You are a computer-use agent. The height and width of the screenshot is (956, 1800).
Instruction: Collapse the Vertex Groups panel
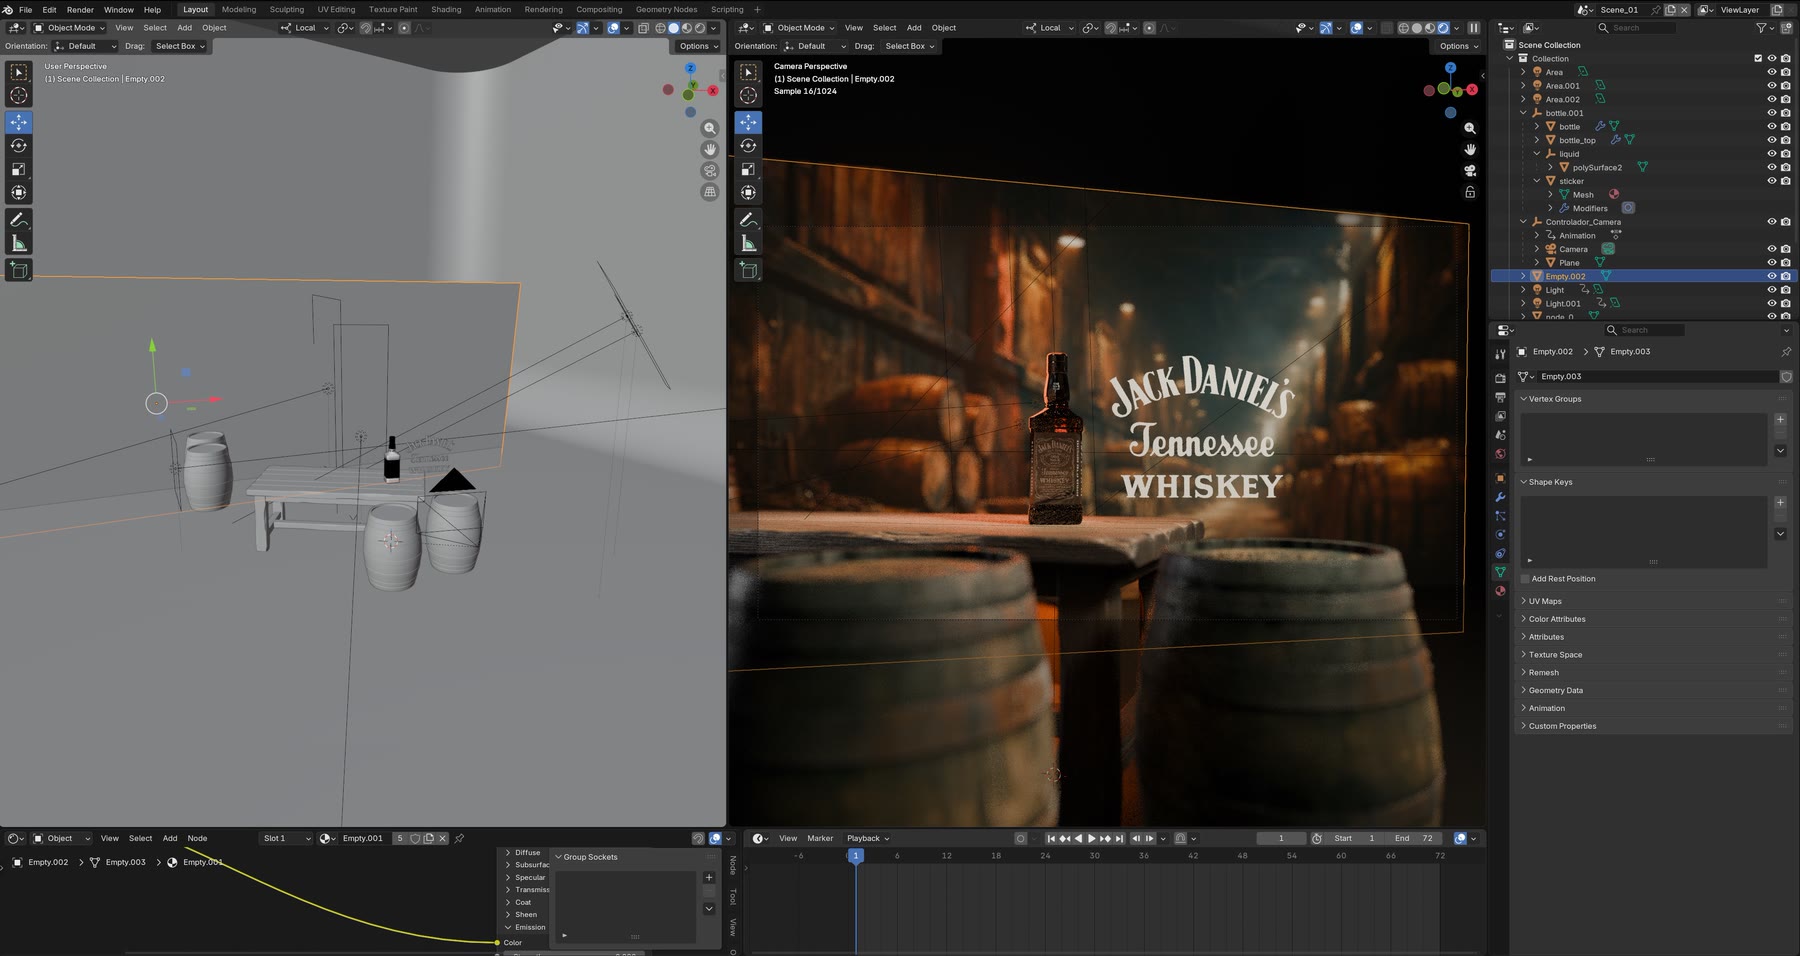click(x=1555, y=399)
